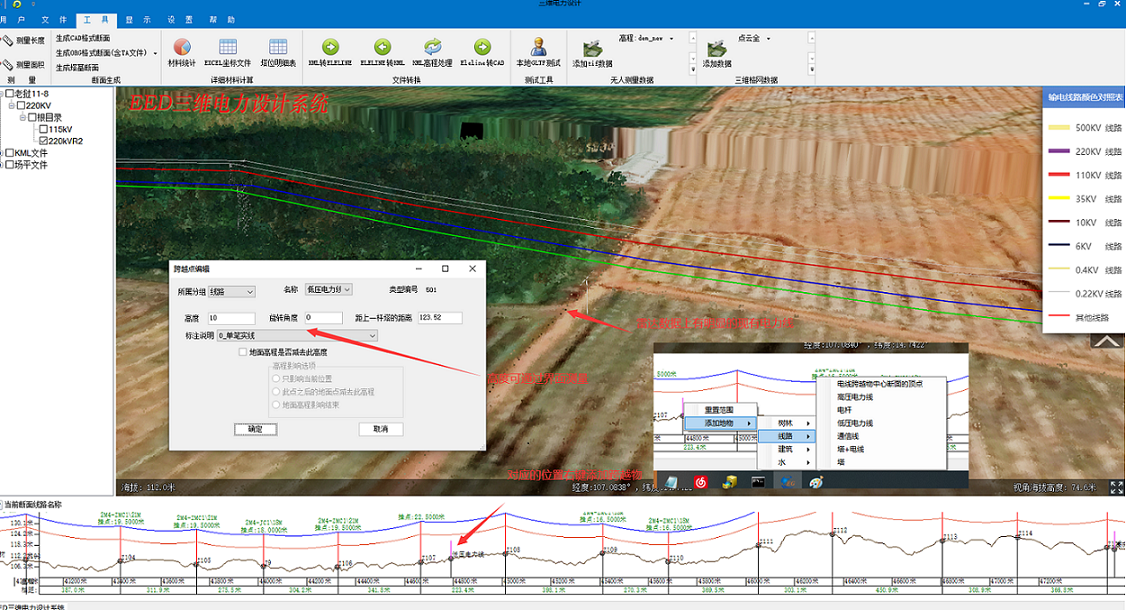Click the 材料统计 pie chart icon
Image resolution: width=1126 pixels, height=610 pixels.
tap(182, 47)
